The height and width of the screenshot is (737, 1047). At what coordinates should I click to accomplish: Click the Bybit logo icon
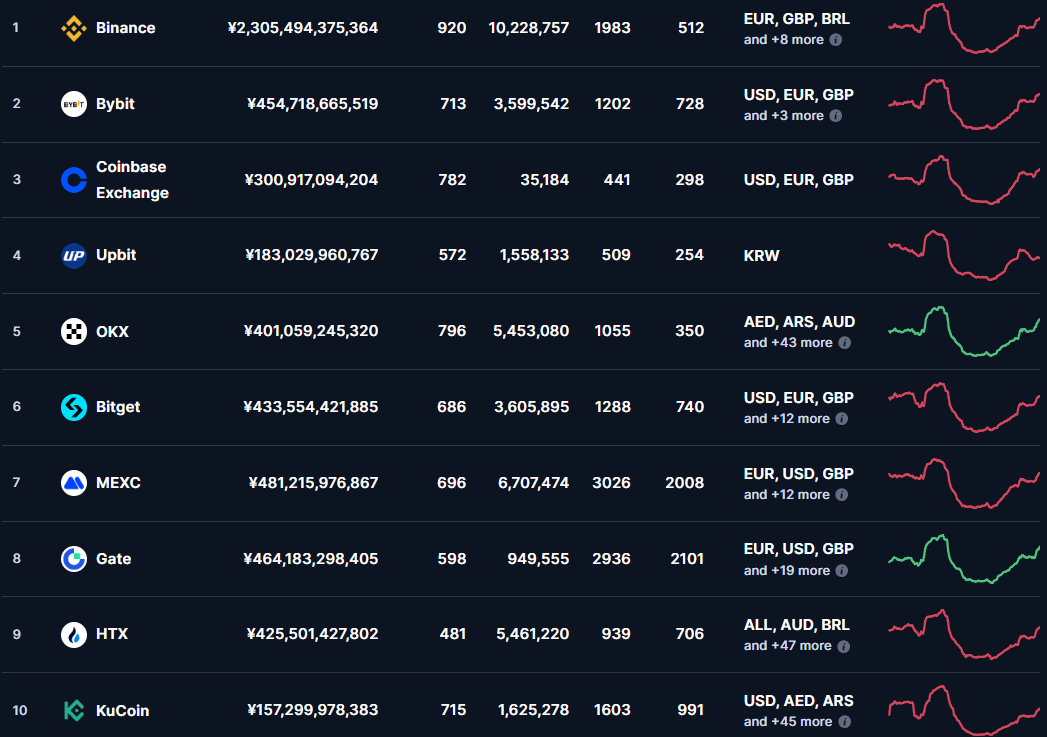tap(73, 104)
